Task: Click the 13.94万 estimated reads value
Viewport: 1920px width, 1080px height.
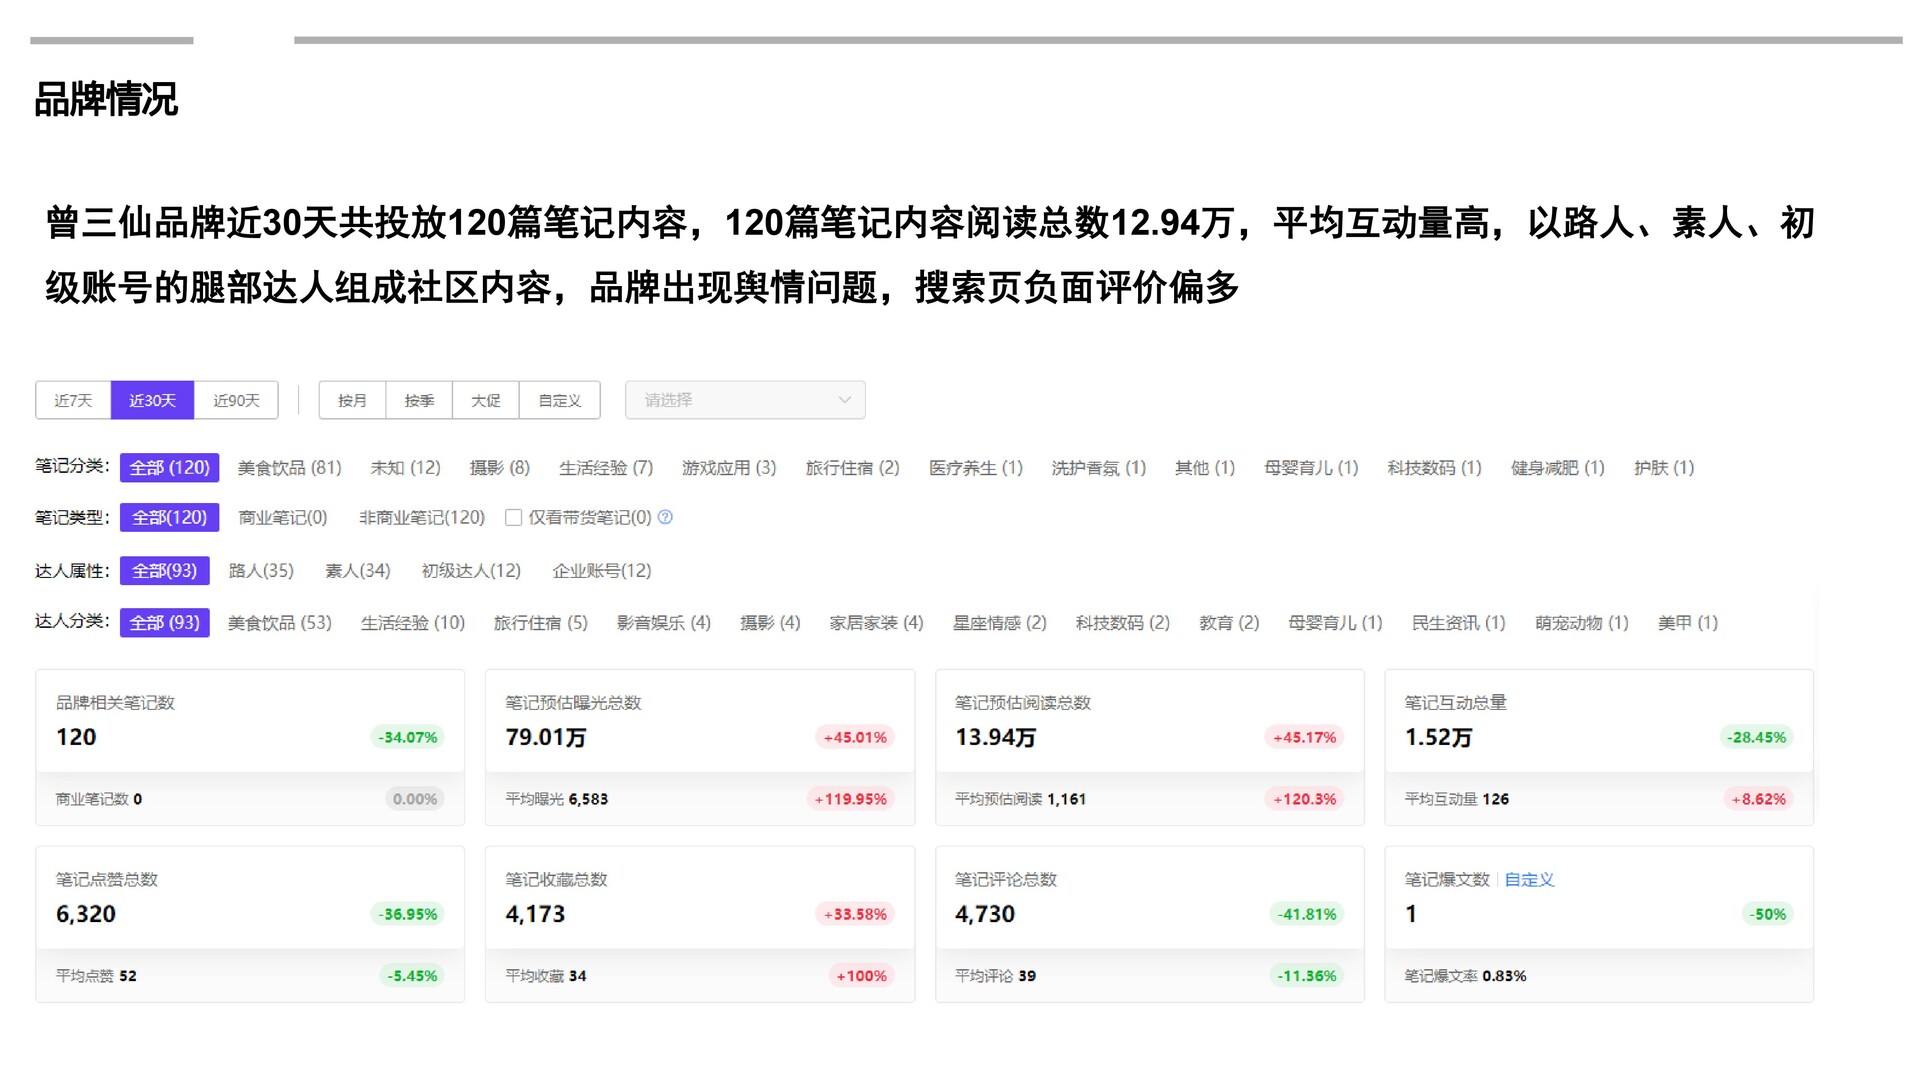Action: pyautogui.click(x=995, y=737)
